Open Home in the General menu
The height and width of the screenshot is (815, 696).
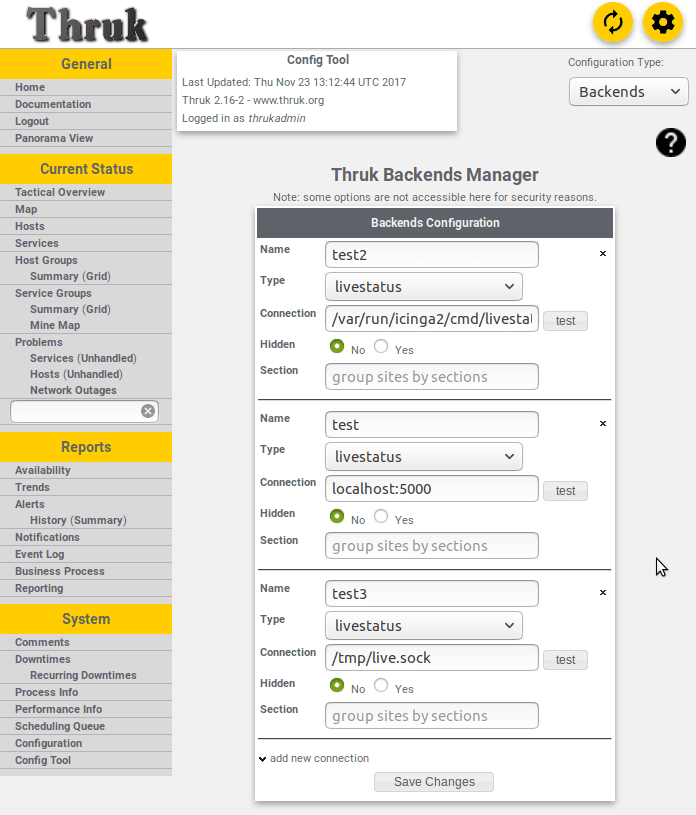tap(30, 87)
